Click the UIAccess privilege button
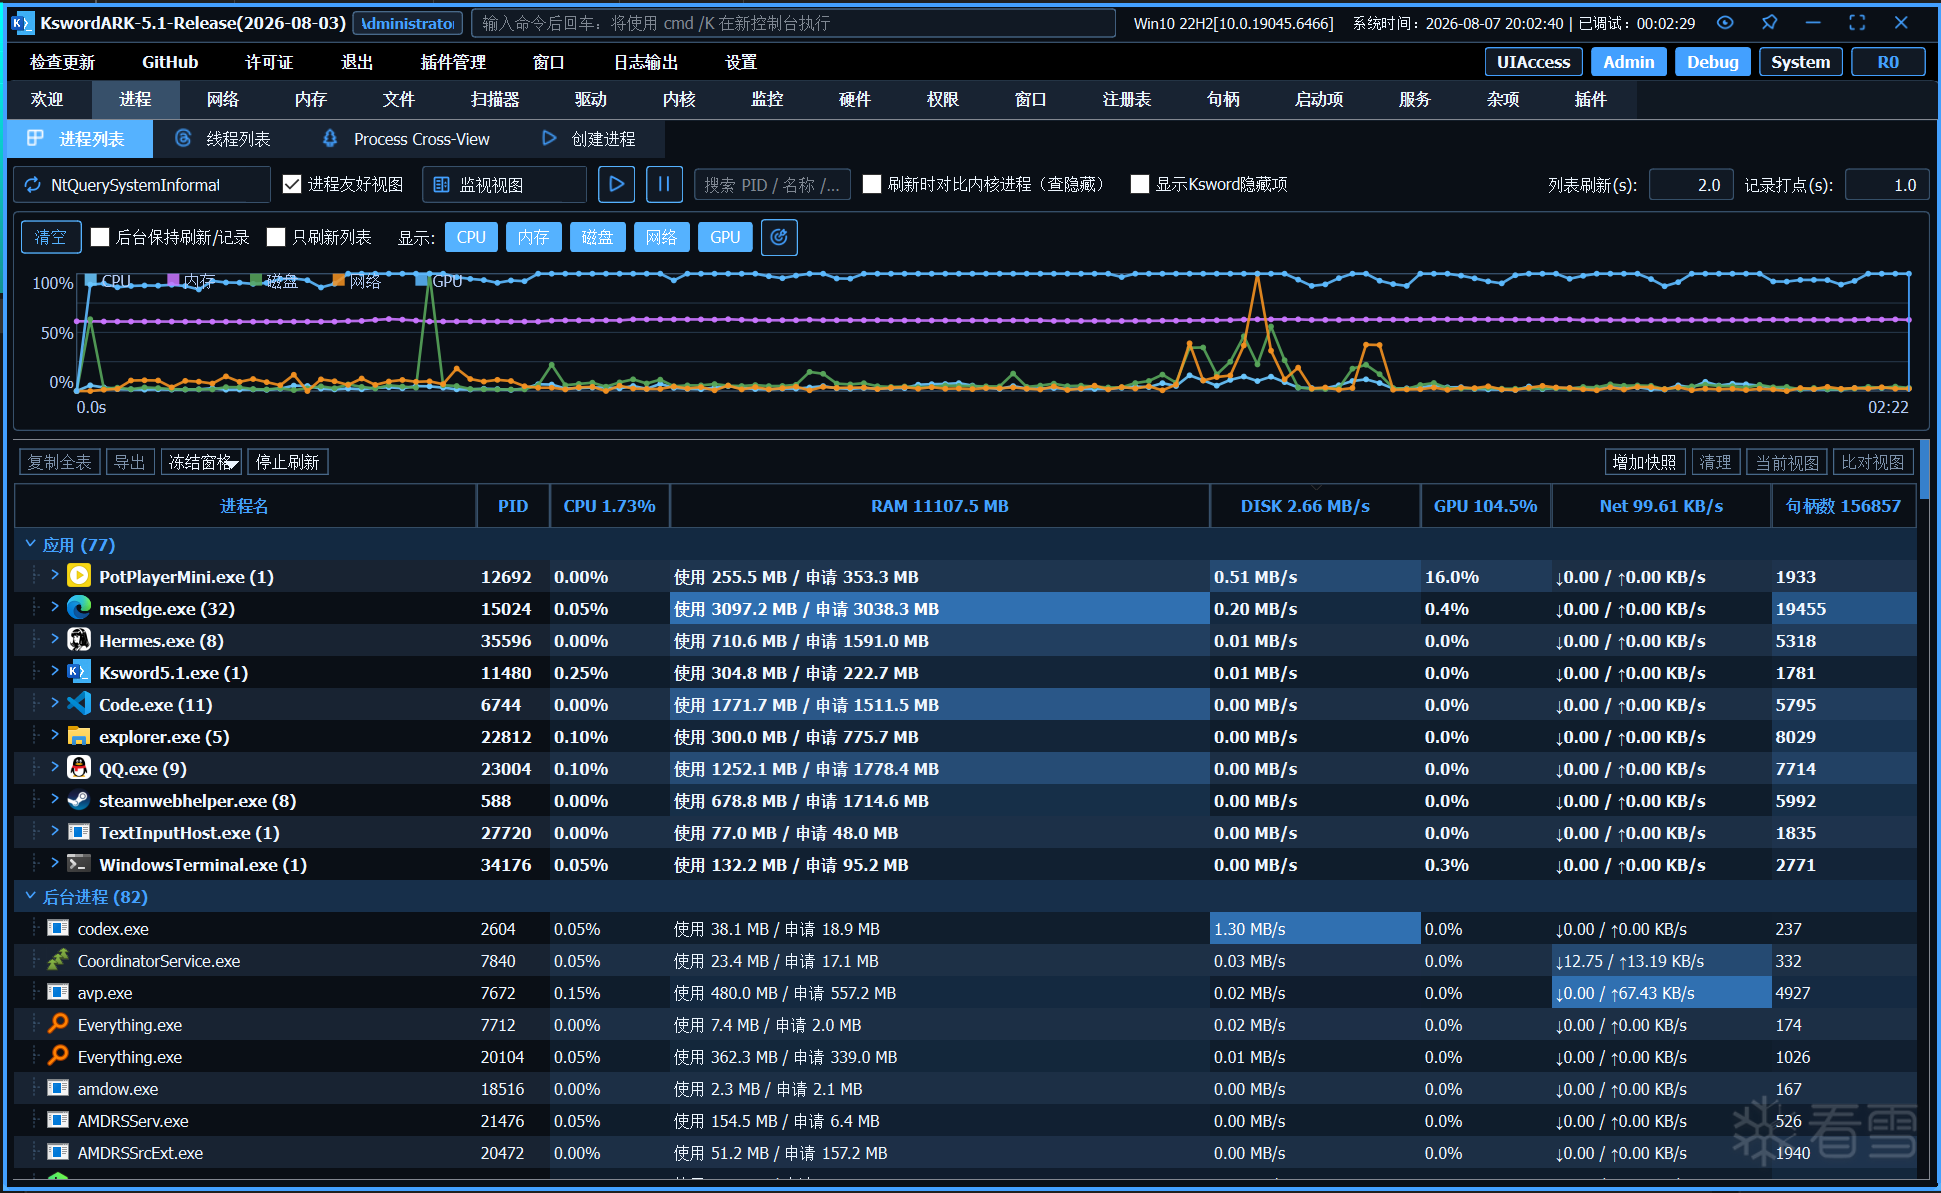 (1533, 62)
